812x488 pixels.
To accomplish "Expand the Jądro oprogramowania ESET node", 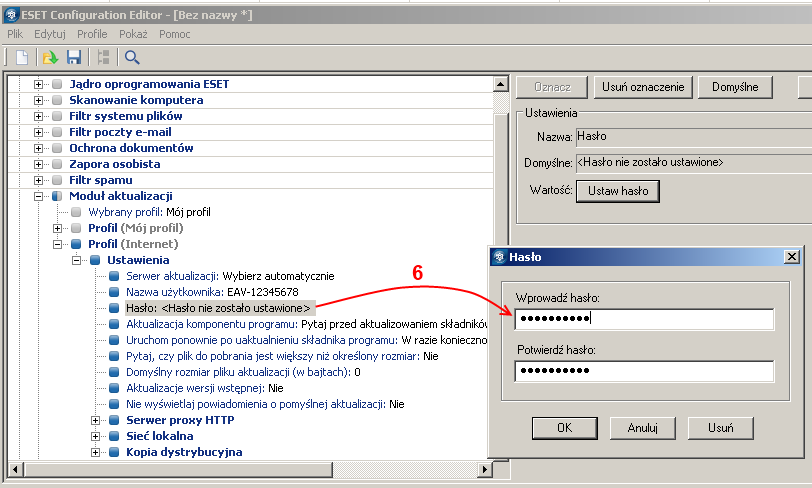I will click(40, 84).
